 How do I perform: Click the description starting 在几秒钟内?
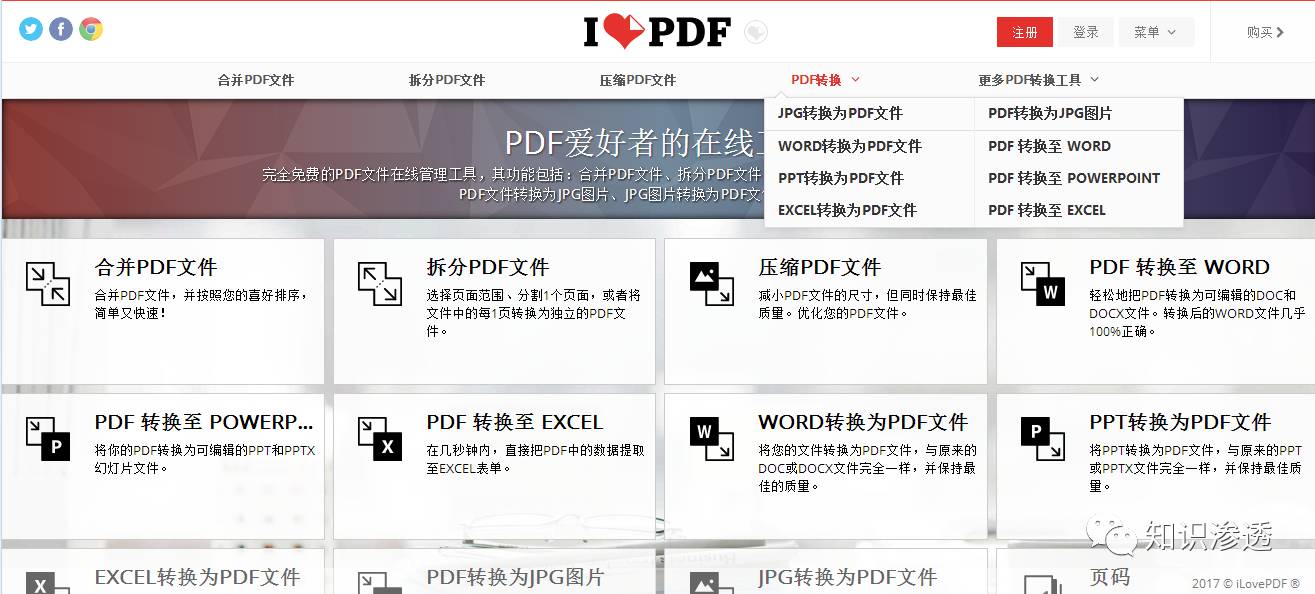point(536,459)
